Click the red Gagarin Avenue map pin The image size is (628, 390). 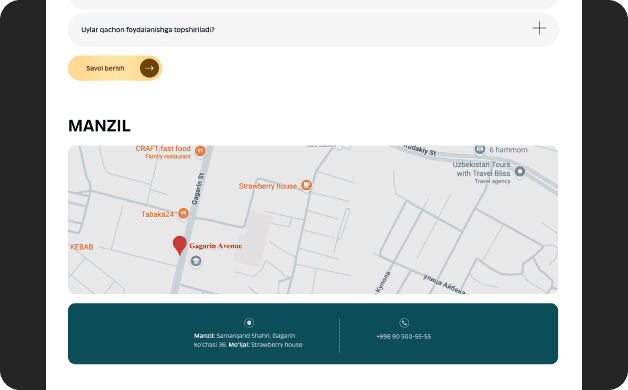(179, 245)
